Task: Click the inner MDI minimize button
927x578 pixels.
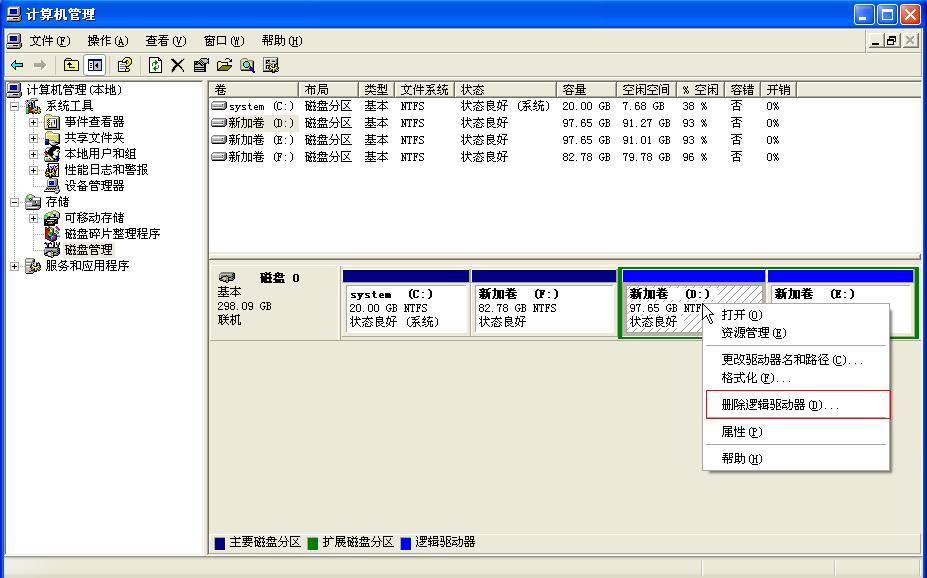Action: click(x=876, y=41)
